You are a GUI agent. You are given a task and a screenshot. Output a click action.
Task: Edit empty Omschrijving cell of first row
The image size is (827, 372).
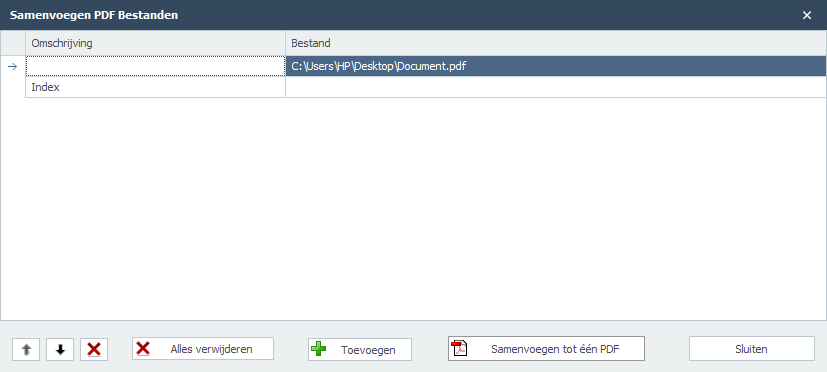(x=156, y=66)
